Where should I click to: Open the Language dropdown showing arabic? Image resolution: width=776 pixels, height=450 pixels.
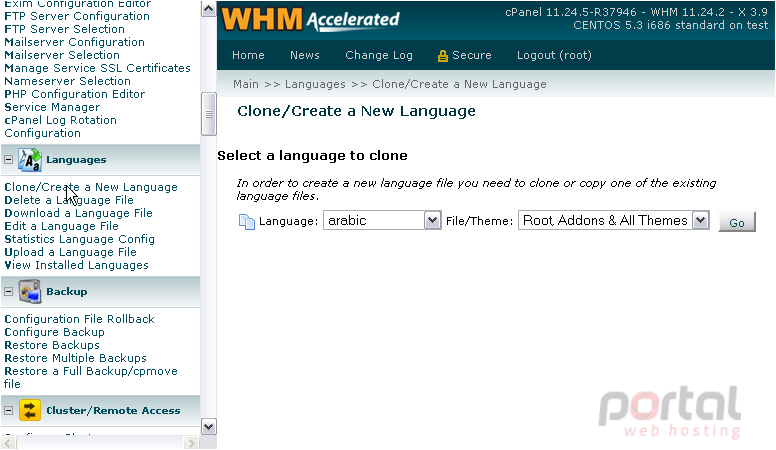tap(382, 220)
